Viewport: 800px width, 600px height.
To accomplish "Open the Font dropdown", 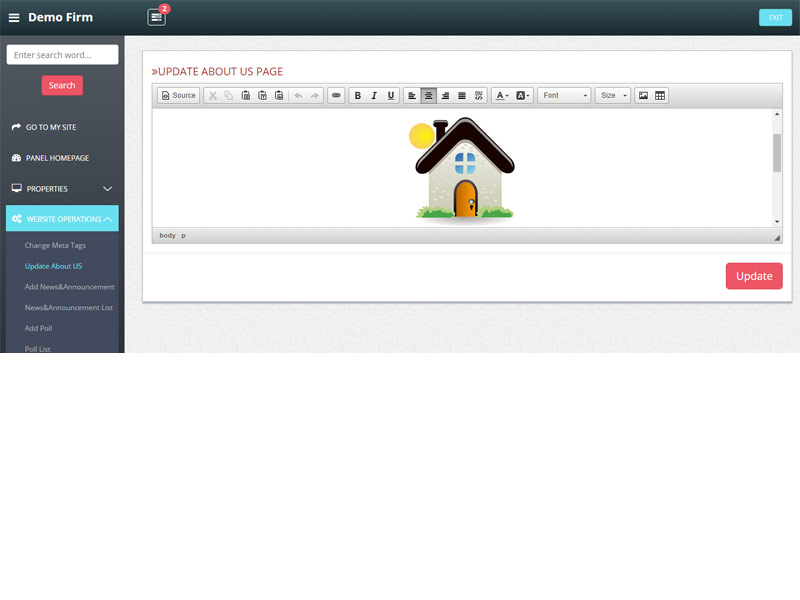I will point(565,96).
